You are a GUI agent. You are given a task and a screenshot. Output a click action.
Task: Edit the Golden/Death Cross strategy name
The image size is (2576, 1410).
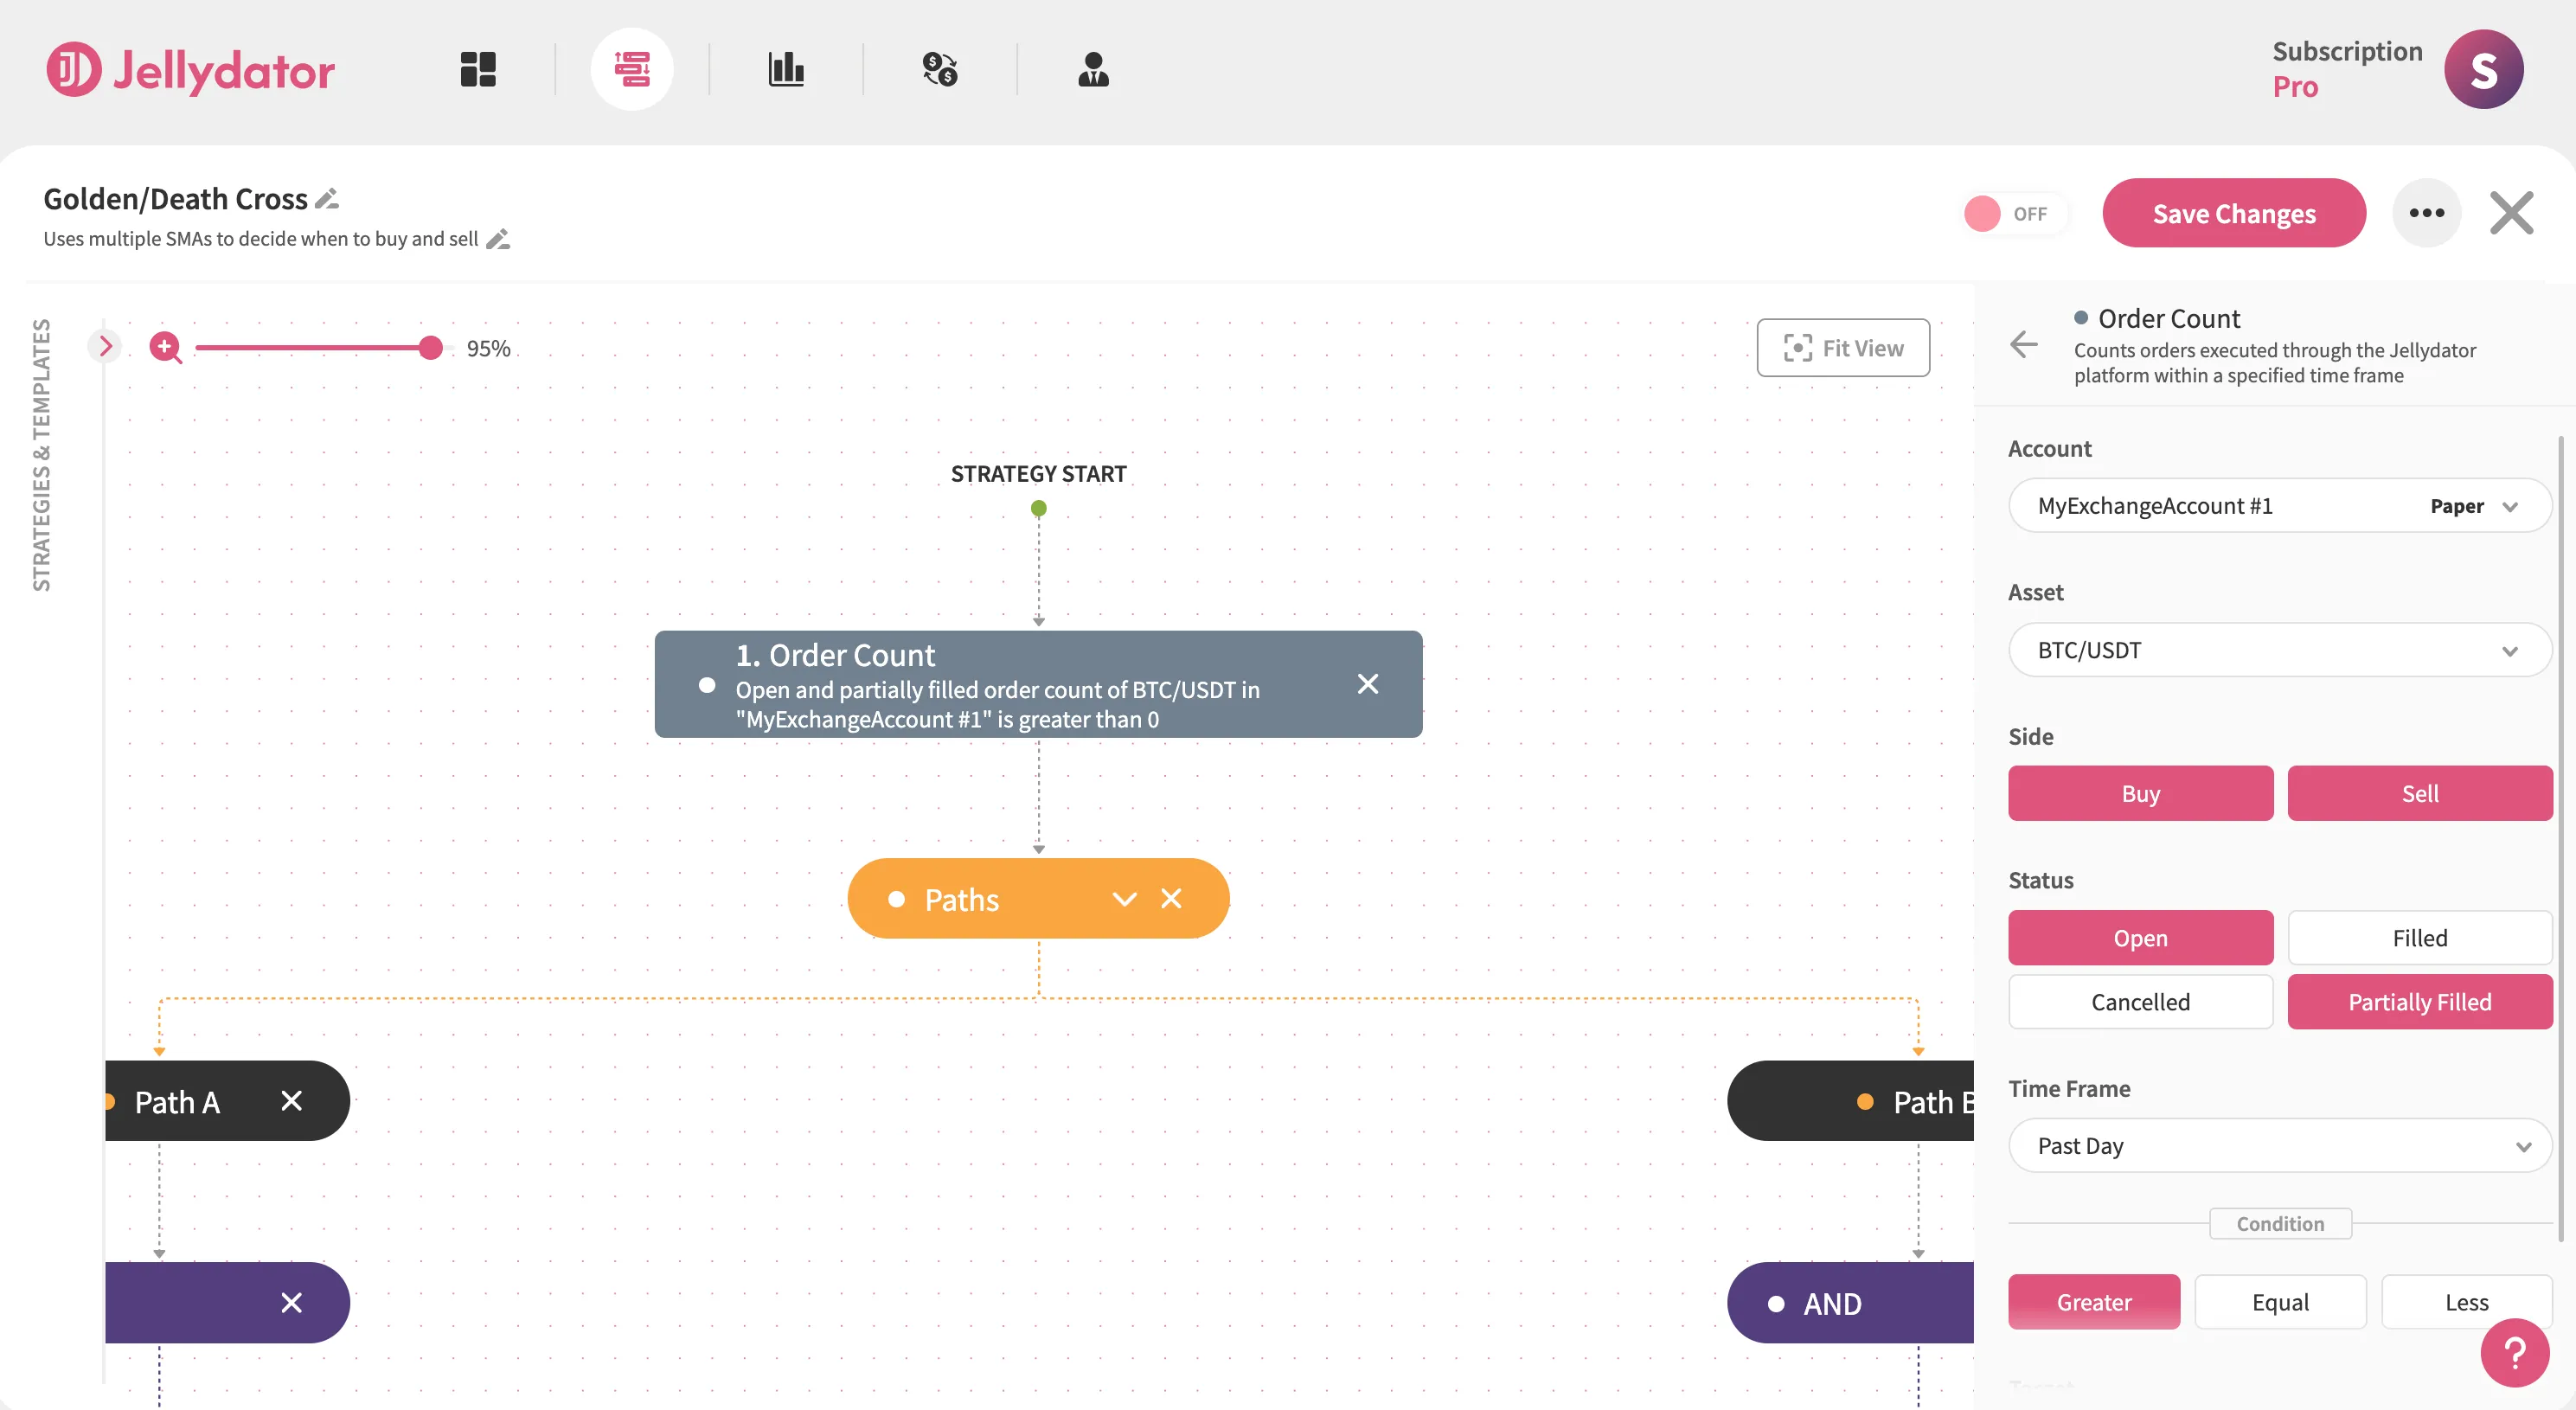point(327,199)
